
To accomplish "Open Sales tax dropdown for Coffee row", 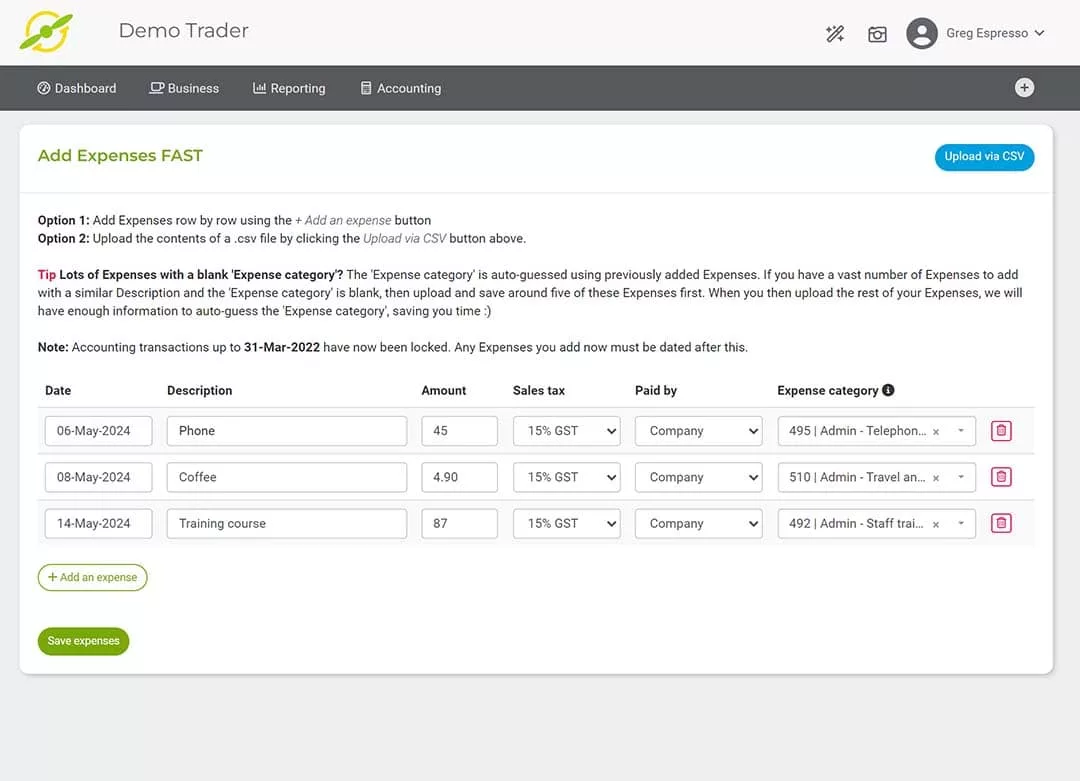I will pos(567,477).
